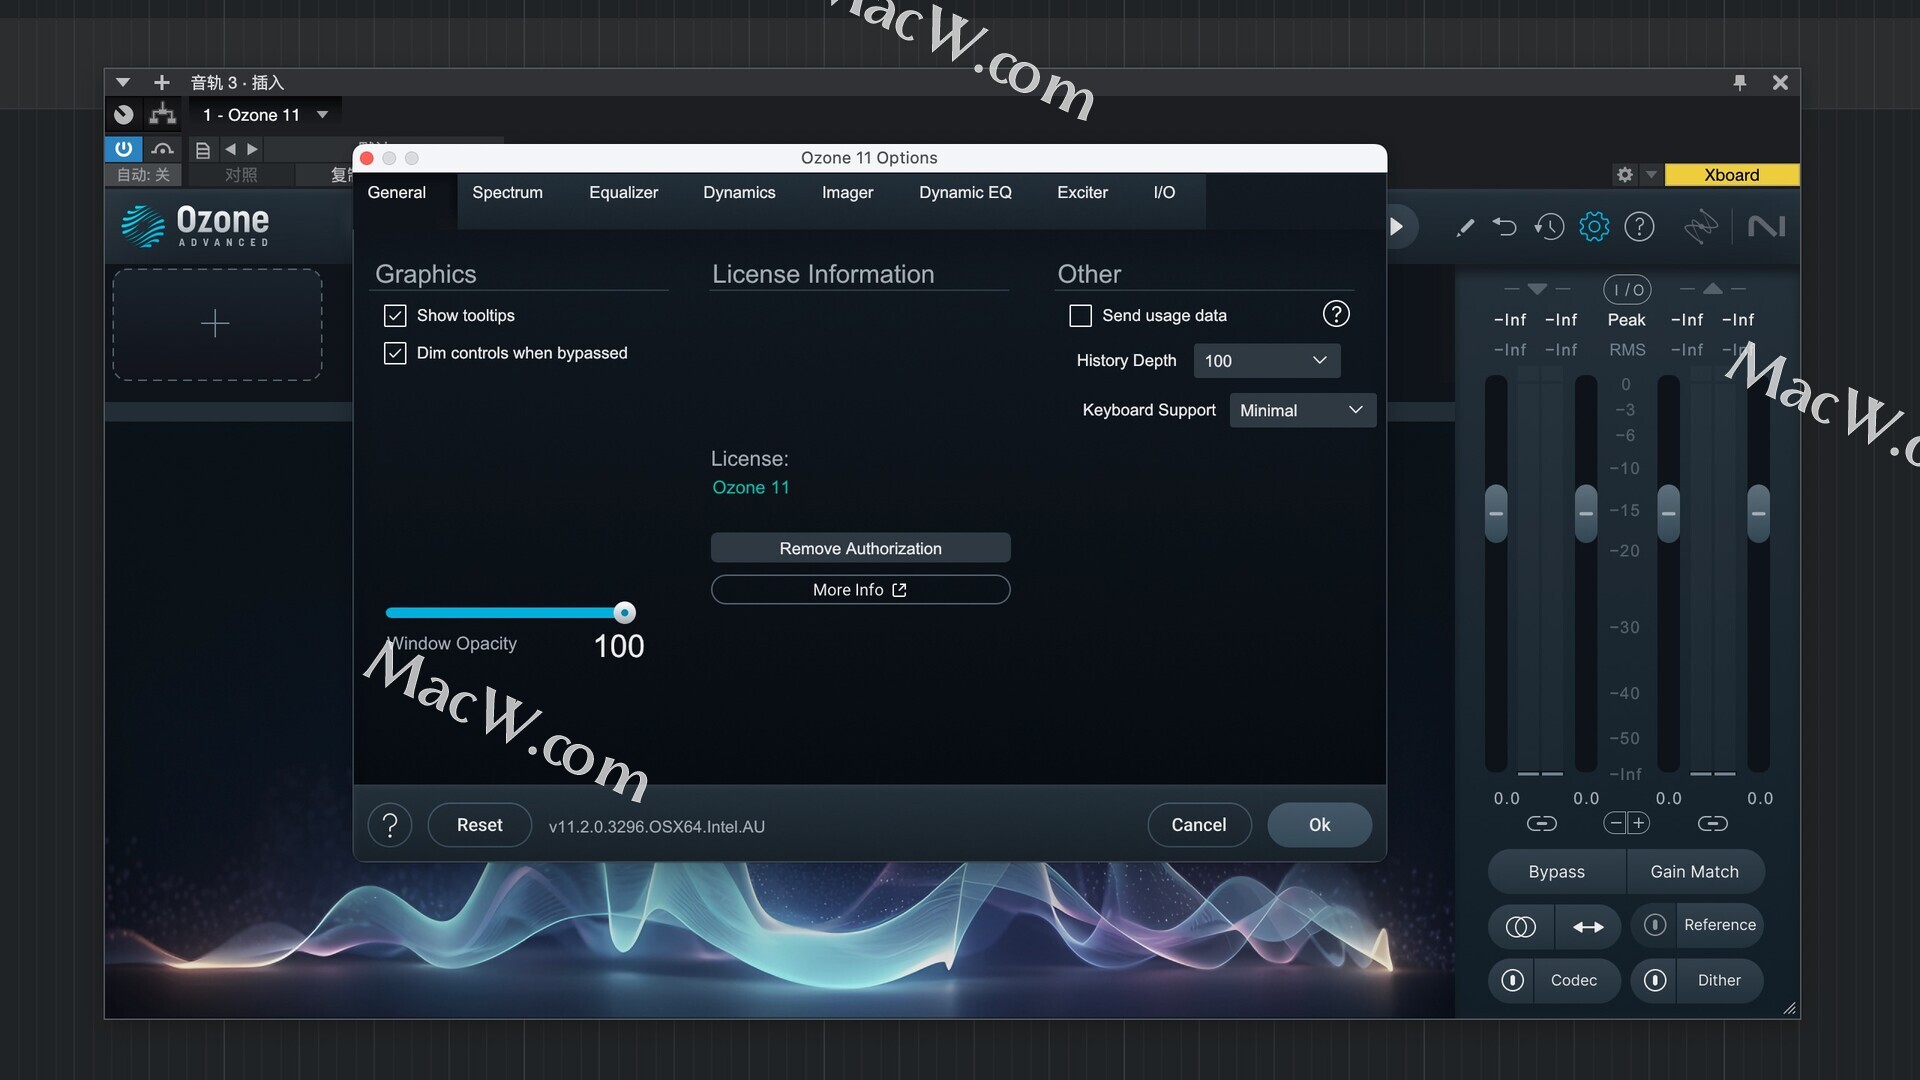Viewport: 1920px width, 1080px height.
Task: Click the channel swap arrows icon
Action: [1588, 927]
